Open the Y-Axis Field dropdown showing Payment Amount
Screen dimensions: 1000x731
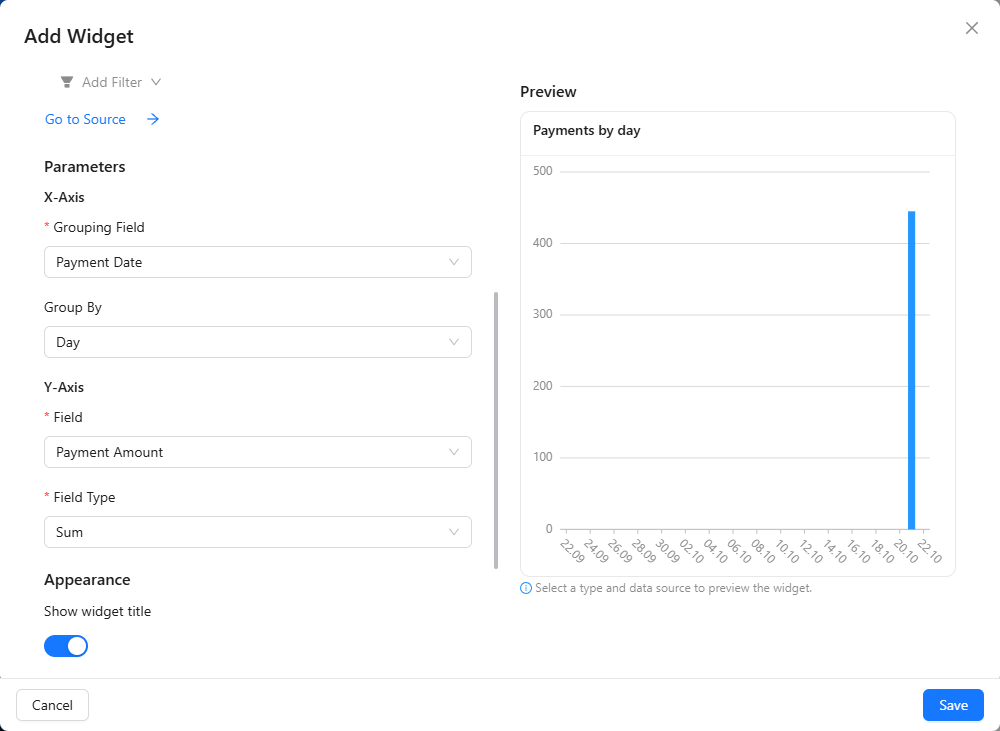[258, 452]
